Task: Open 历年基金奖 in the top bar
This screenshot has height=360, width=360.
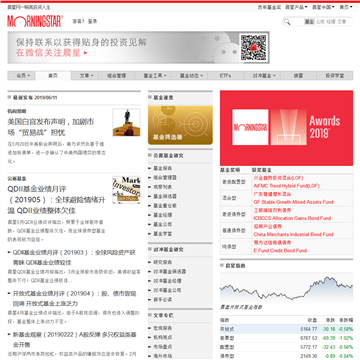Action: click(x=269, y=7)
